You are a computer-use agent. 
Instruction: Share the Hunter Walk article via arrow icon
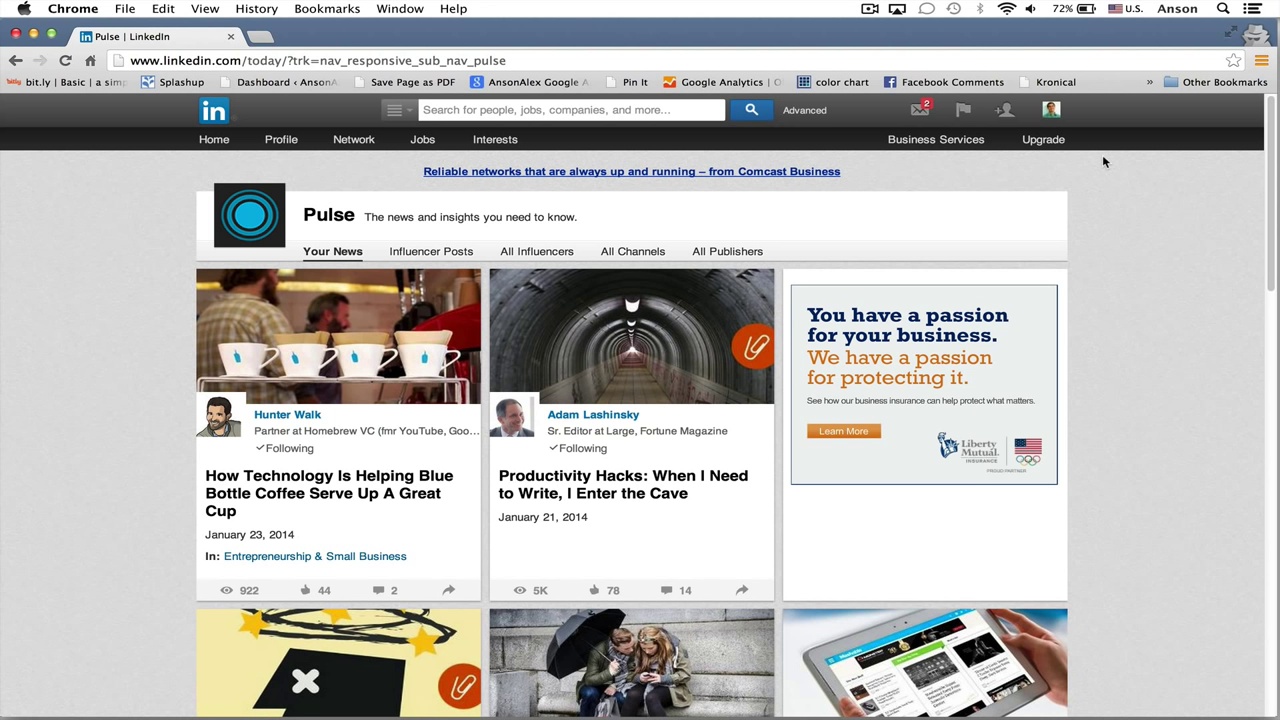point(448,590)
